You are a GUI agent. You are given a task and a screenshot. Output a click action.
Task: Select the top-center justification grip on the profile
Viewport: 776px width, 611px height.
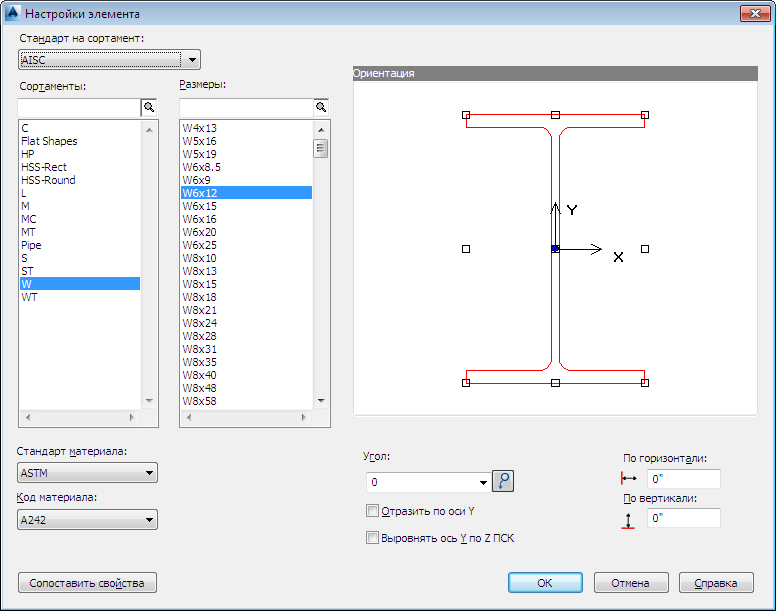[x=555, y=115]
